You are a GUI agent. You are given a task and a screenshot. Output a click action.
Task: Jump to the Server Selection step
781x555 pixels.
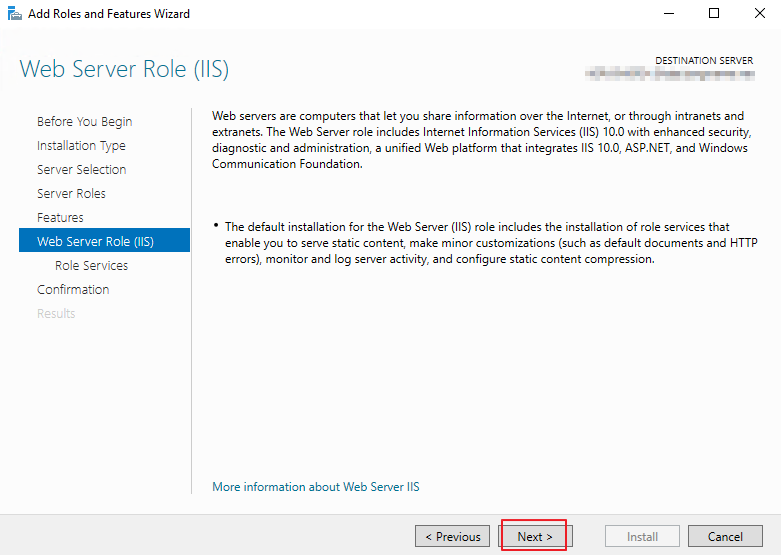(82, 169)
